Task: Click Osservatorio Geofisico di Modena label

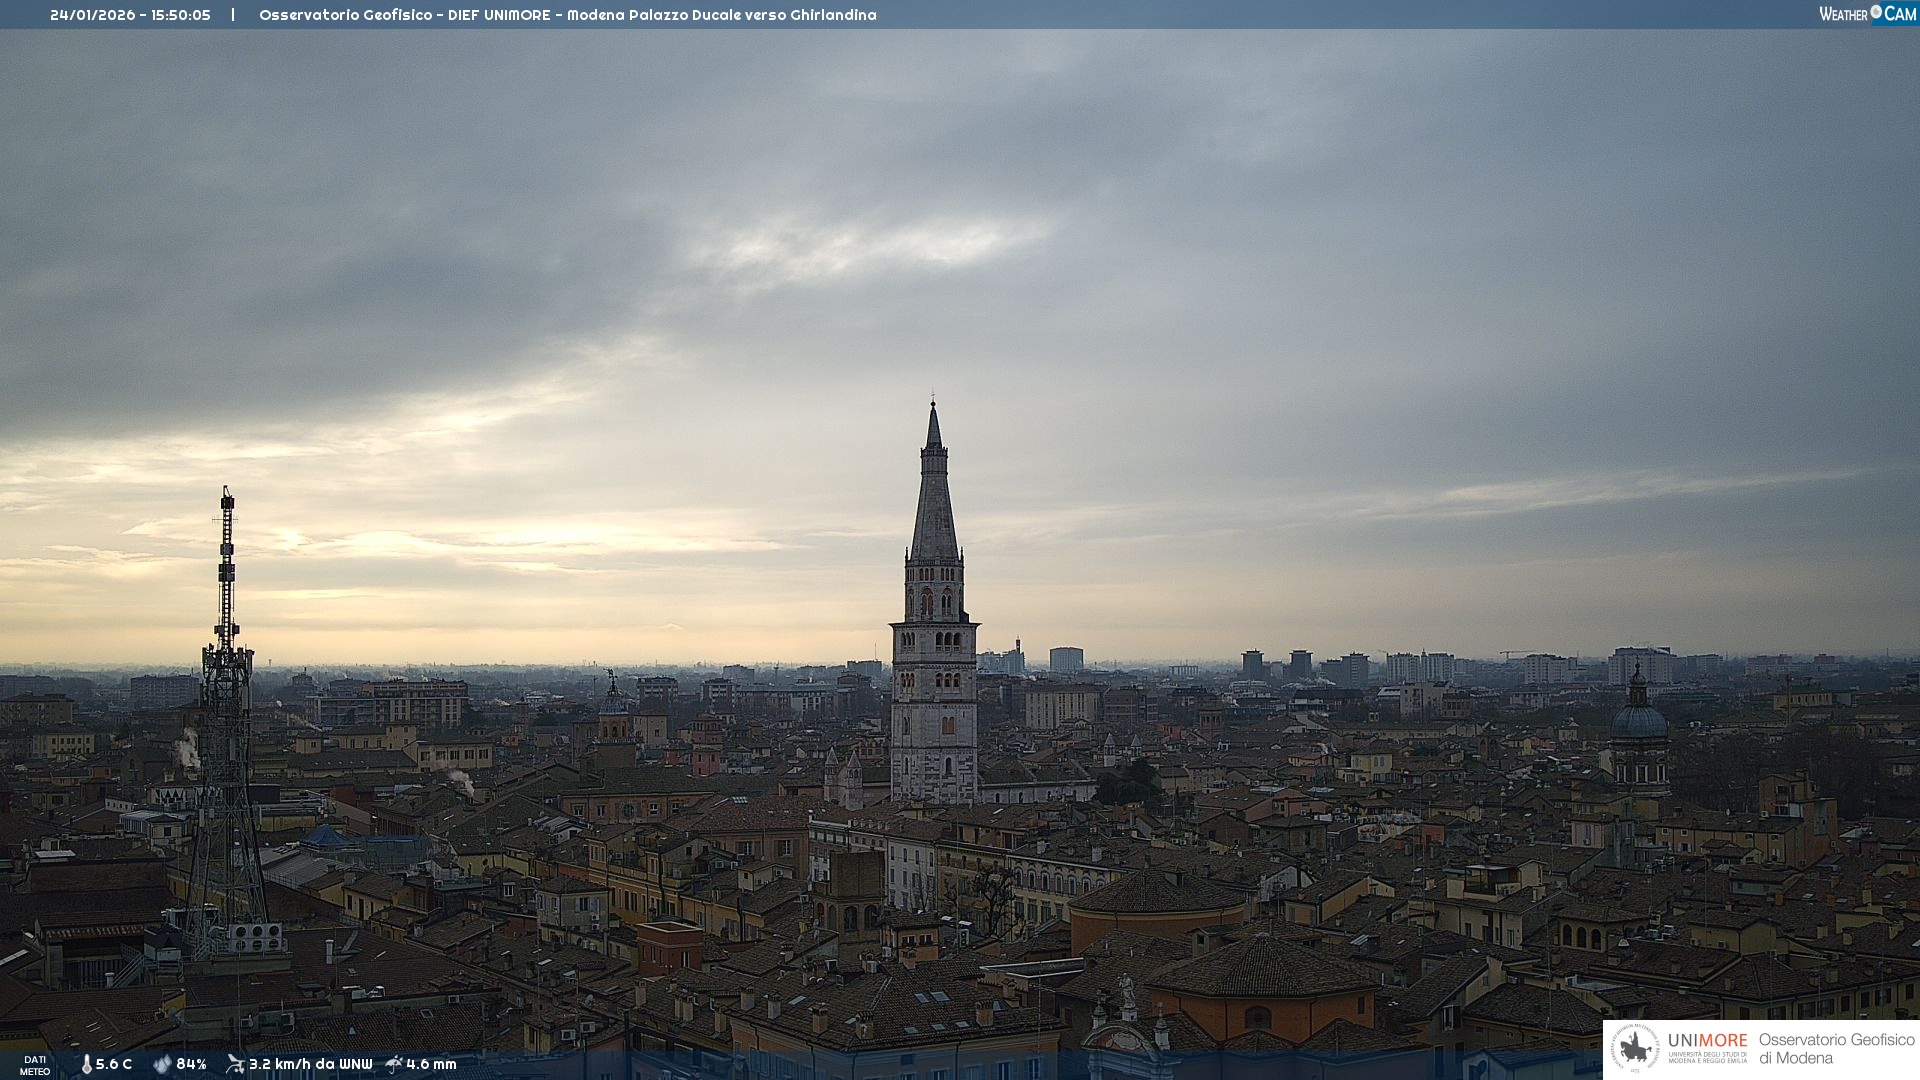Action: 1836,1048
